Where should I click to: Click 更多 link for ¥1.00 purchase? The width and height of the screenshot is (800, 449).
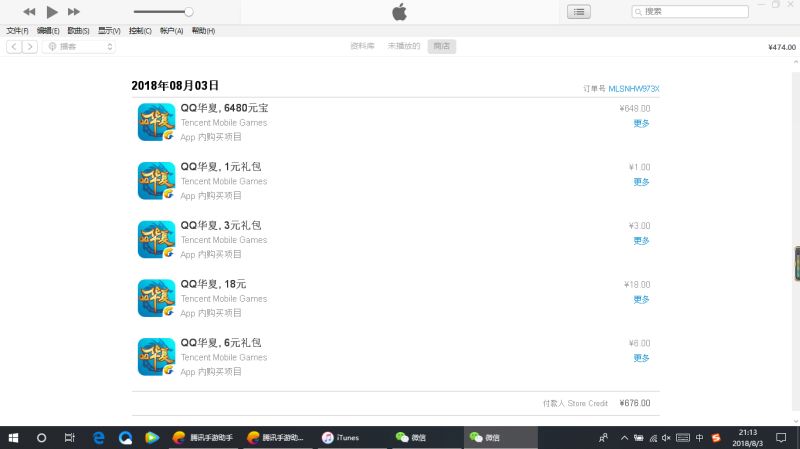pyautogui.click(x=641, y=182)
